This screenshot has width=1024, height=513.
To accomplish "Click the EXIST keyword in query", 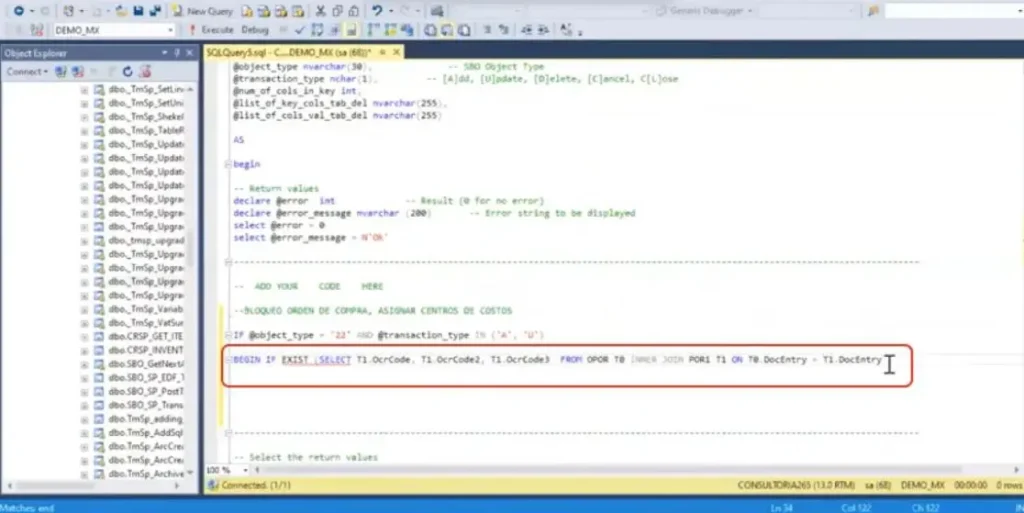I will point(295,360).
